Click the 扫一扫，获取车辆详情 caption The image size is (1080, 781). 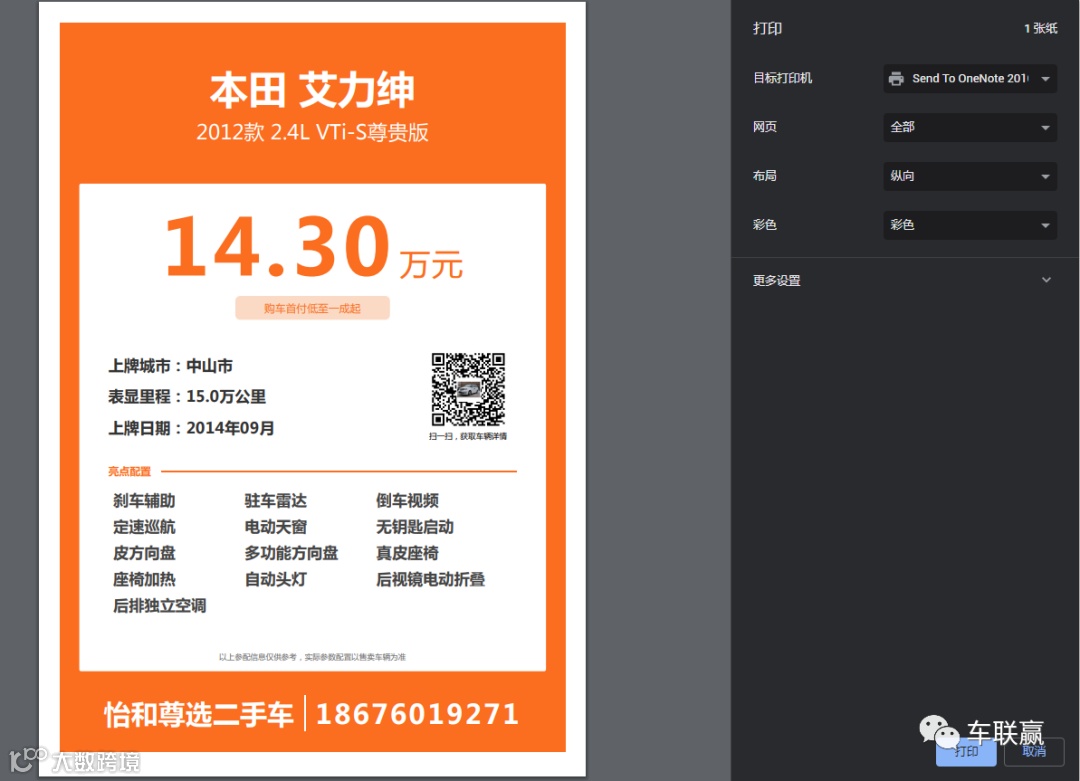point(468,436)
